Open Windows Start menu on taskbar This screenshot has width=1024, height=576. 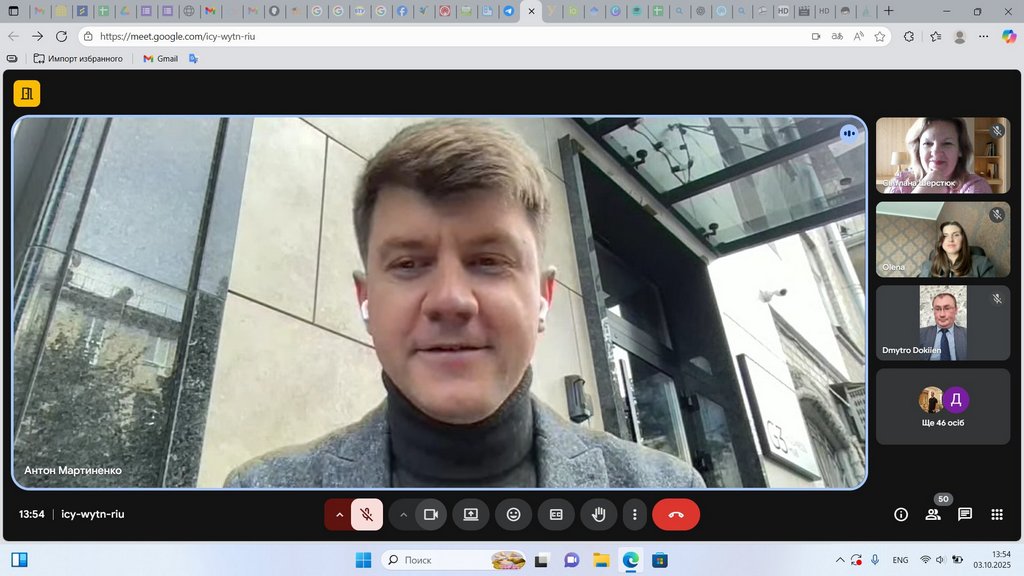click(x=362, y=560)
